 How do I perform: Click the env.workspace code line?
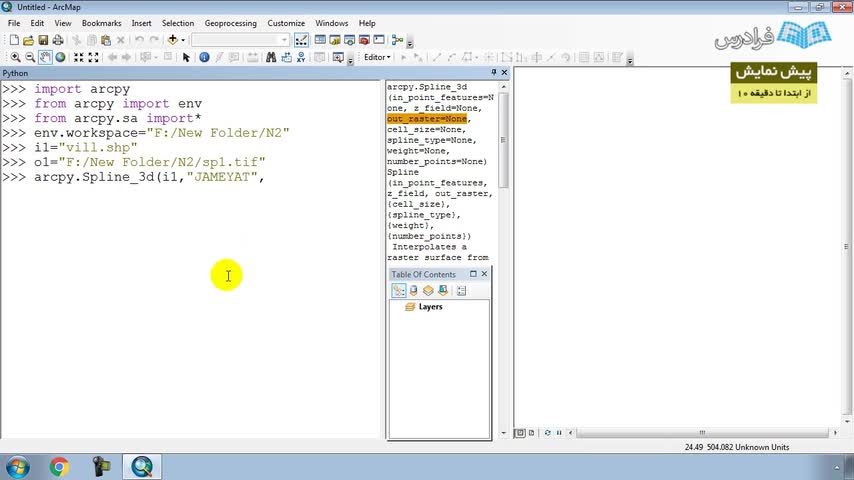(162, 133)
